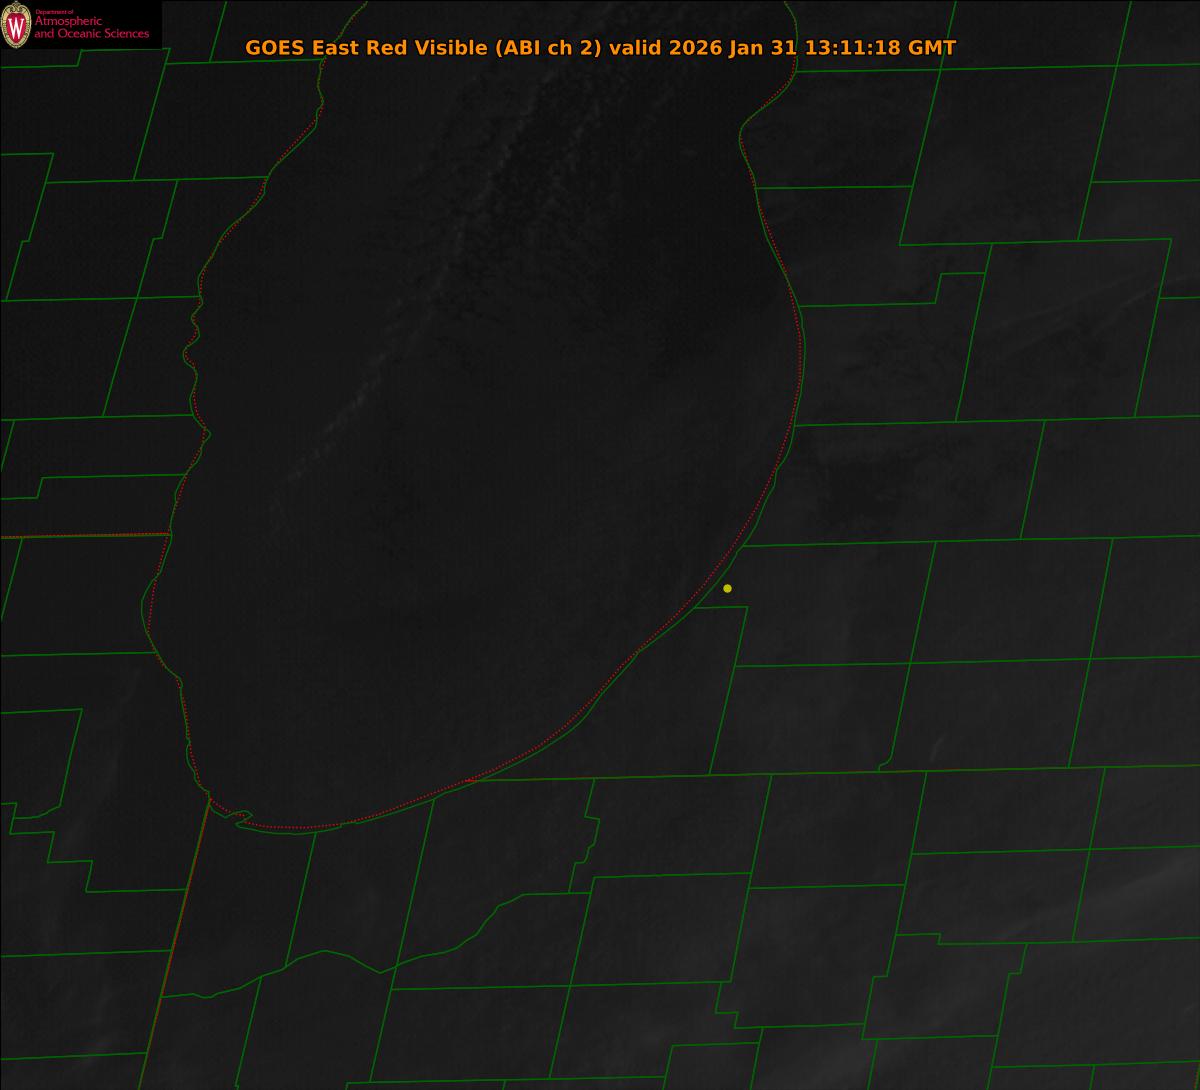1200x1090 pixels.
Task: Click the long horizontal state border southeast of the lake
Action: (900, 772)
